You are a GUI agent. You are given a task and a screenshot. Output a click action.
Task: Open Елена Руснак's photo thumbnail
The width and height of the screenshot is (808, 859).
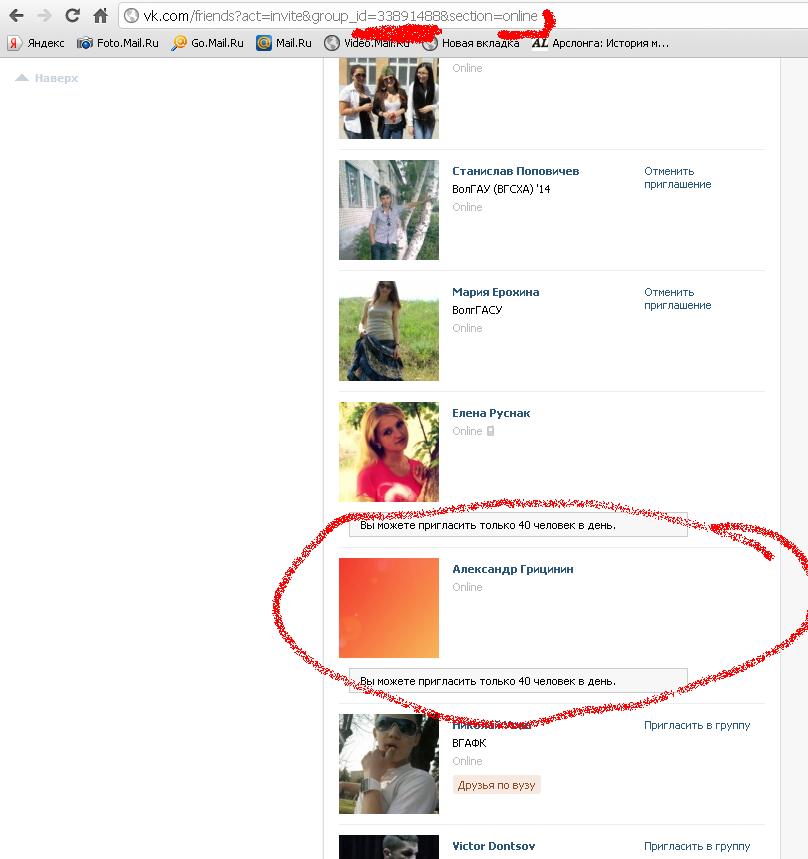click(389, 452)
